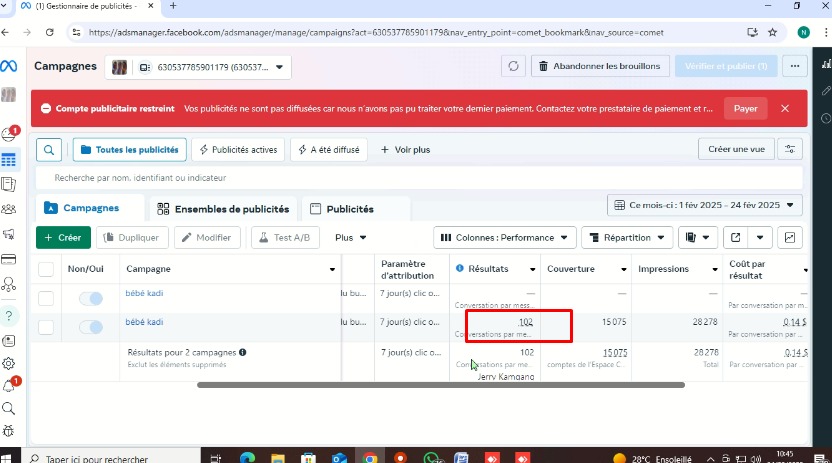The height and width of the screenshot is (463, 832).
Task: Click the export table icon
Action: 735,238
